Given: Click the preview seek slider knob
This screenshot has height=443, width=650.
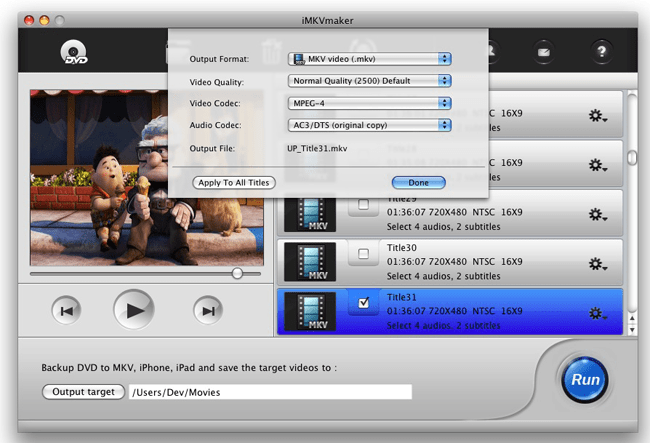Looking at the screenshot, I should point(237,273).
